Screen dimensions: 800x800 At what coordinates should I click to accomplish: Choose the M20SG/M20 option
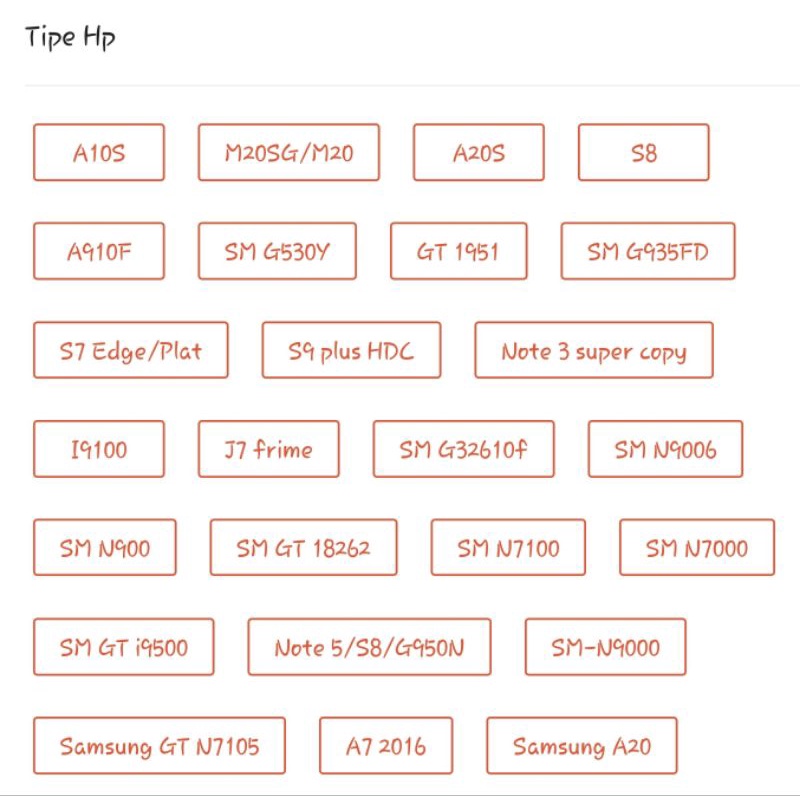coord(289,152)
